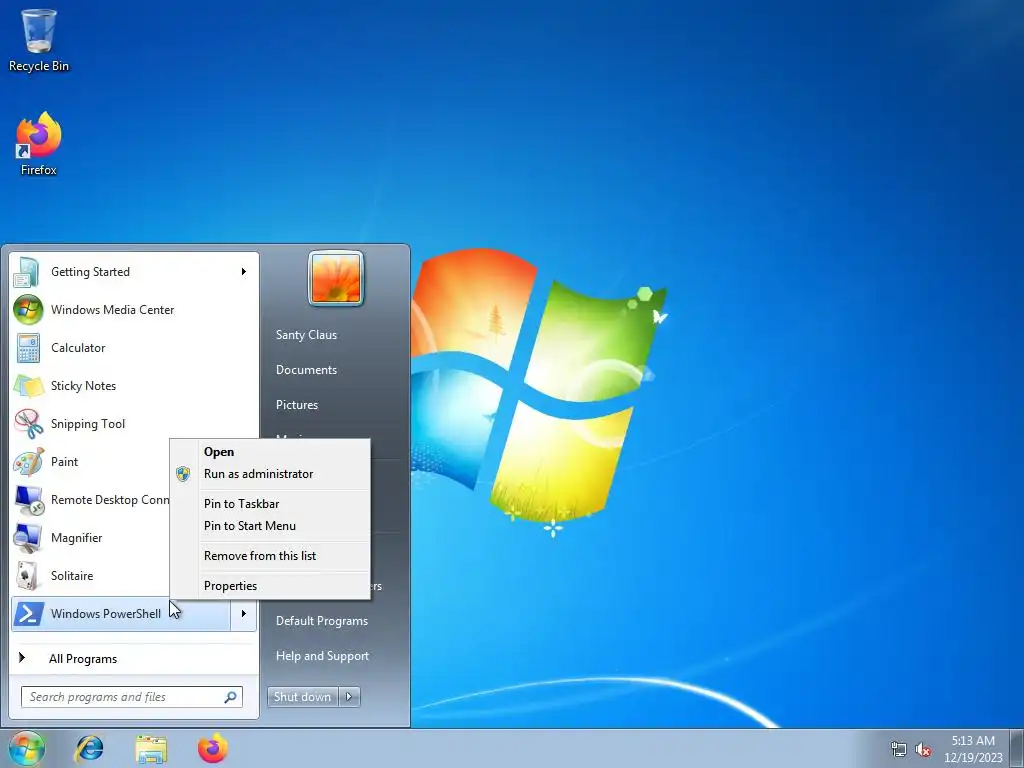Launch Windows Media Center from its icon
1024x768 pixels.
click(28, 310)
